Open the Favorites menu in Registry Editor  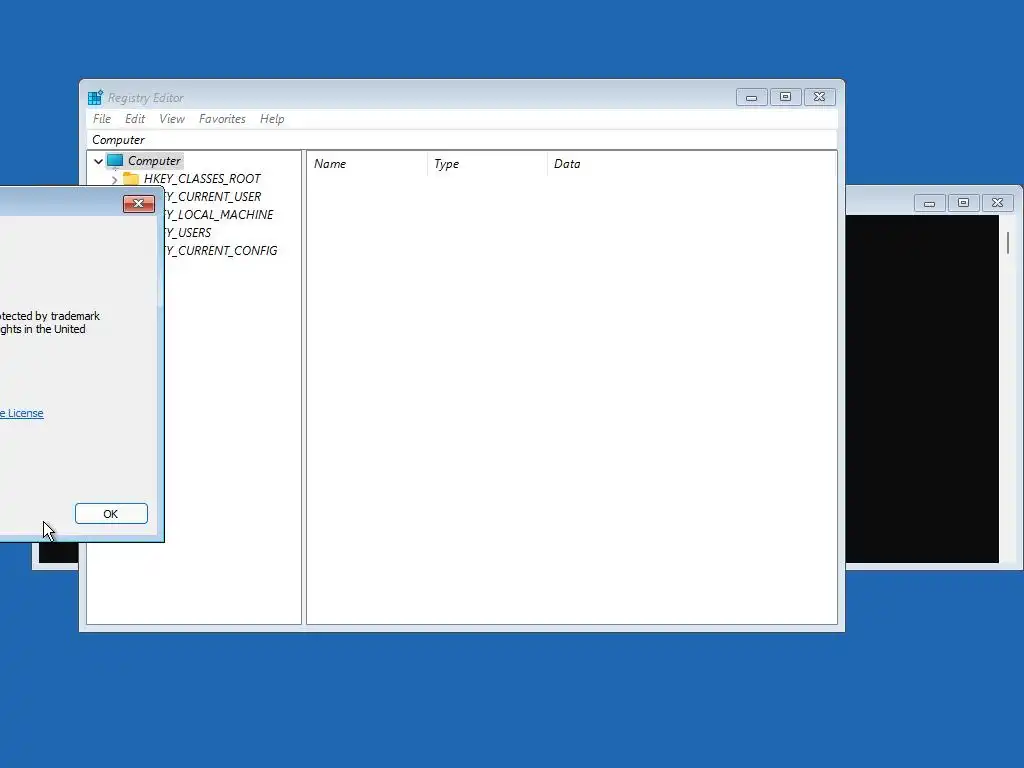click(x=222, y=119)
